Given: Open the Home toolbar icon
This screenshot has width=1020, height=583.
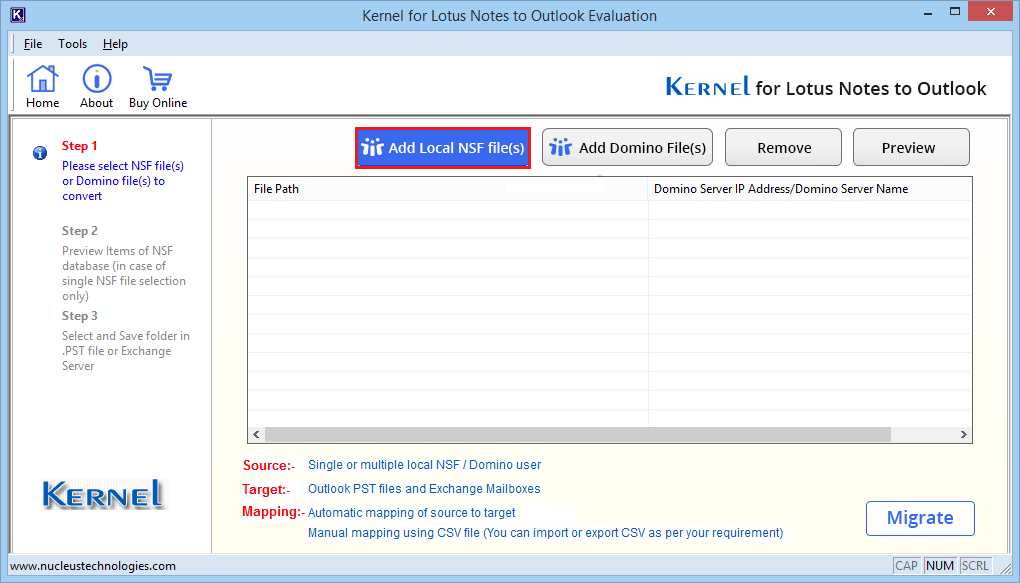Looking at the screenshot, I should (42, 87).
